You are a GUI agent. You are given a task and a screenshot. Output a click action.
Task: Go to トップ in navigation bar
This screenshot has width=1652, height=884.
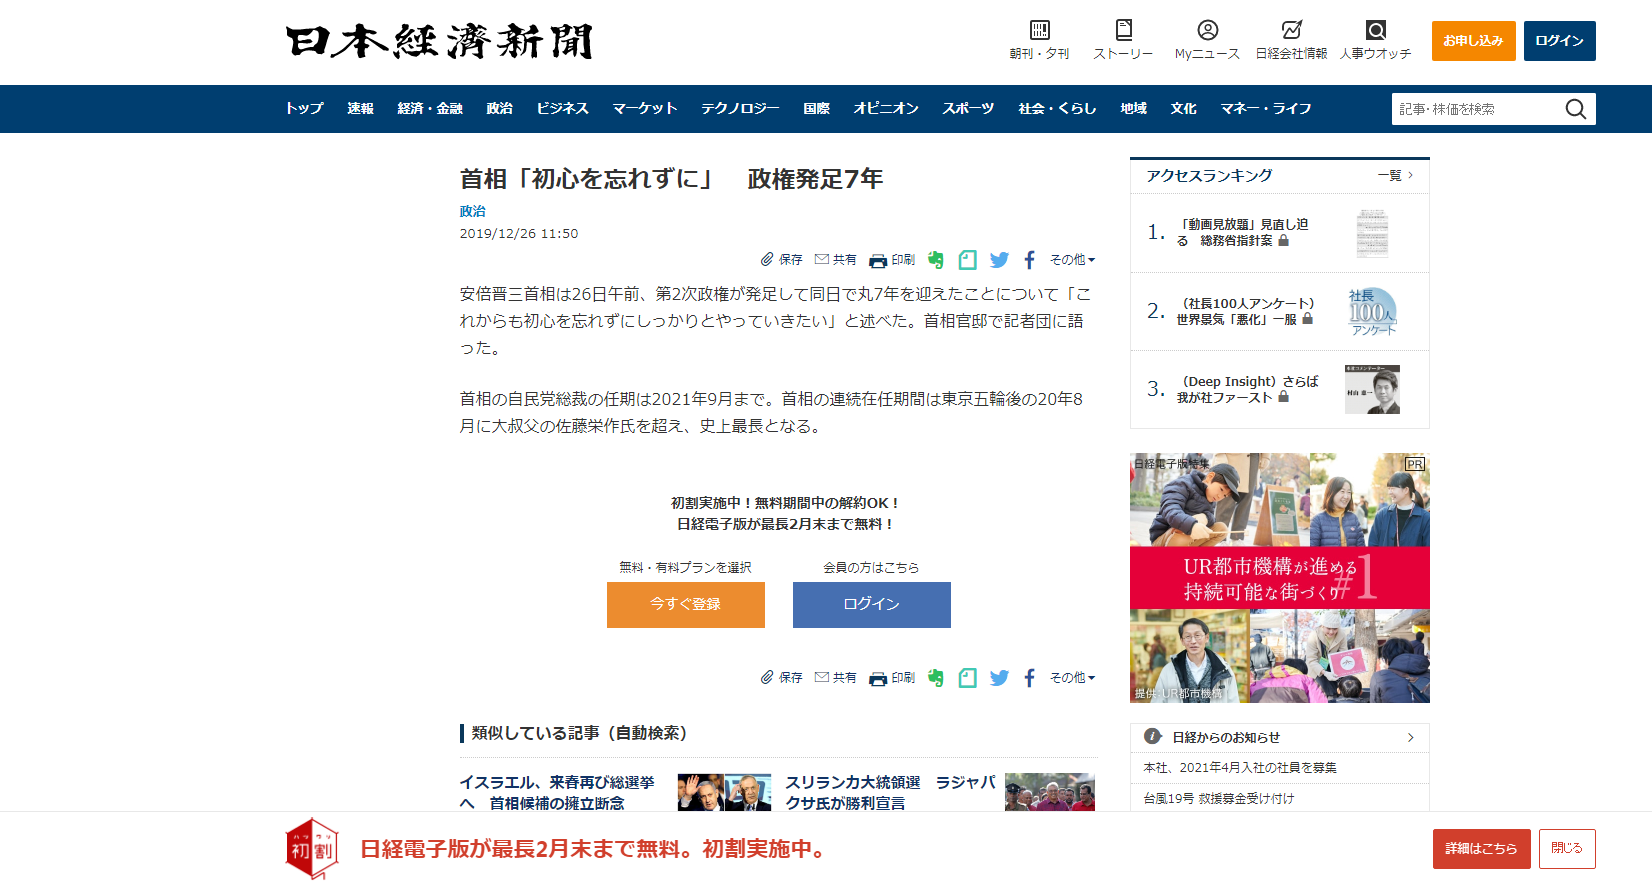[x=304, y=109]
